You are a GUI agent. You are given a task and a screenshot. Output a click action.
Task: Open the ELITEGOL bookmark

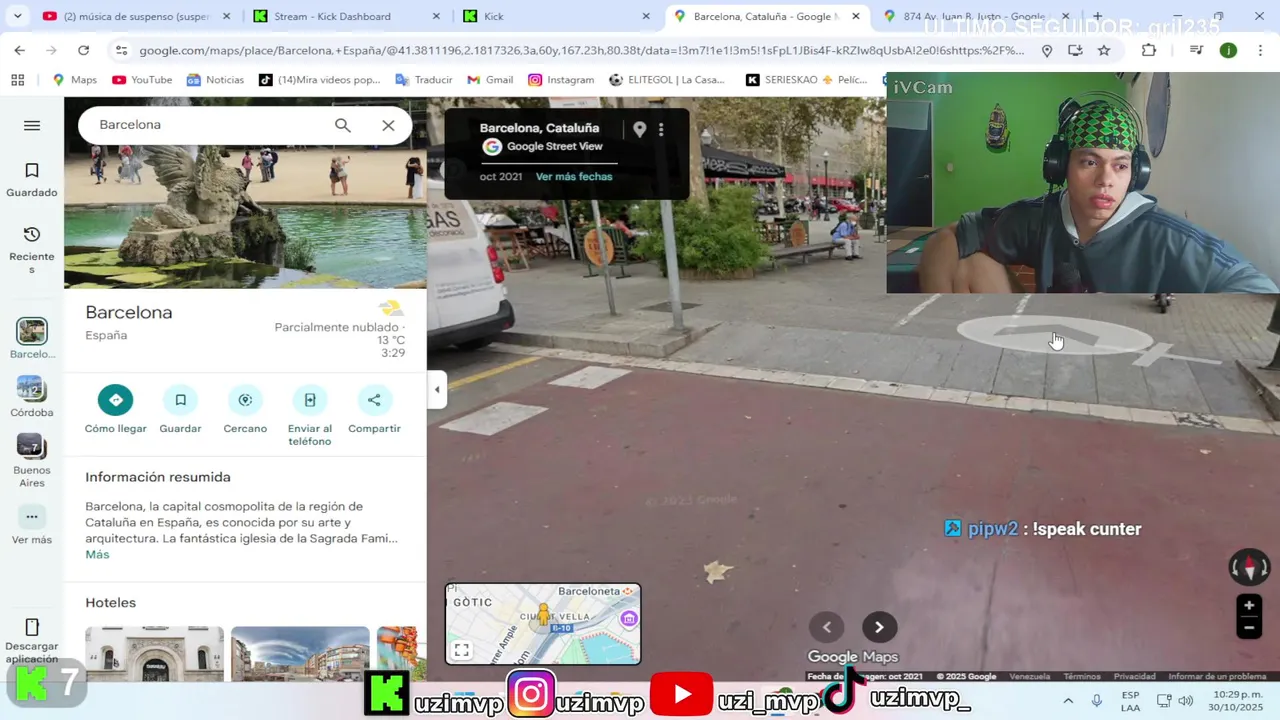click(667, 80)
